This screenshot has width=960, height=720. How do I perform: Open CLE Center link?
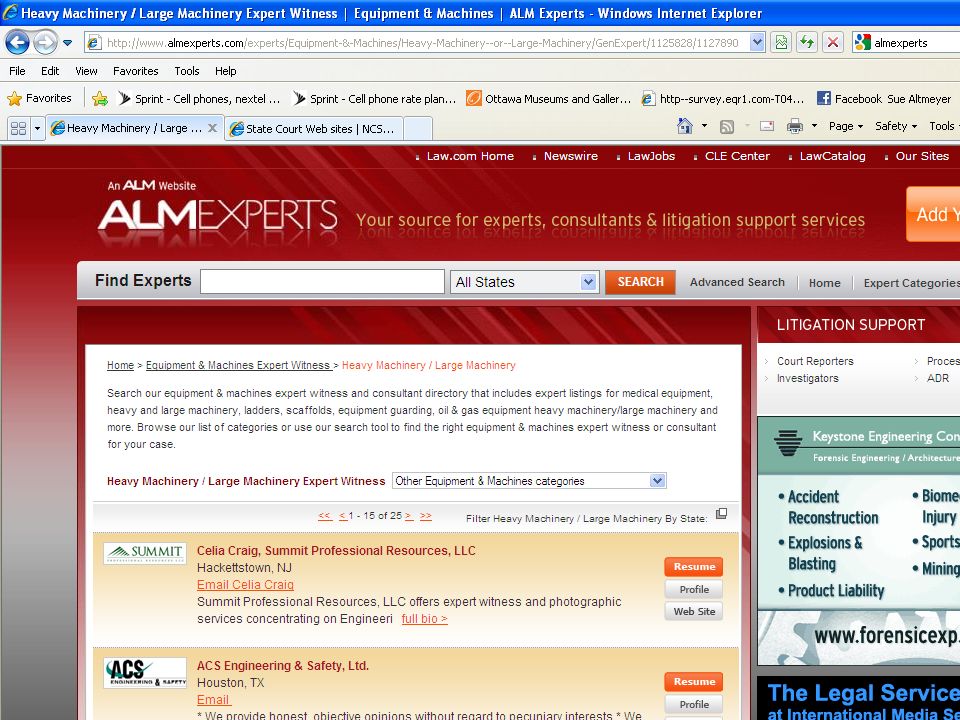pos(737,156)
